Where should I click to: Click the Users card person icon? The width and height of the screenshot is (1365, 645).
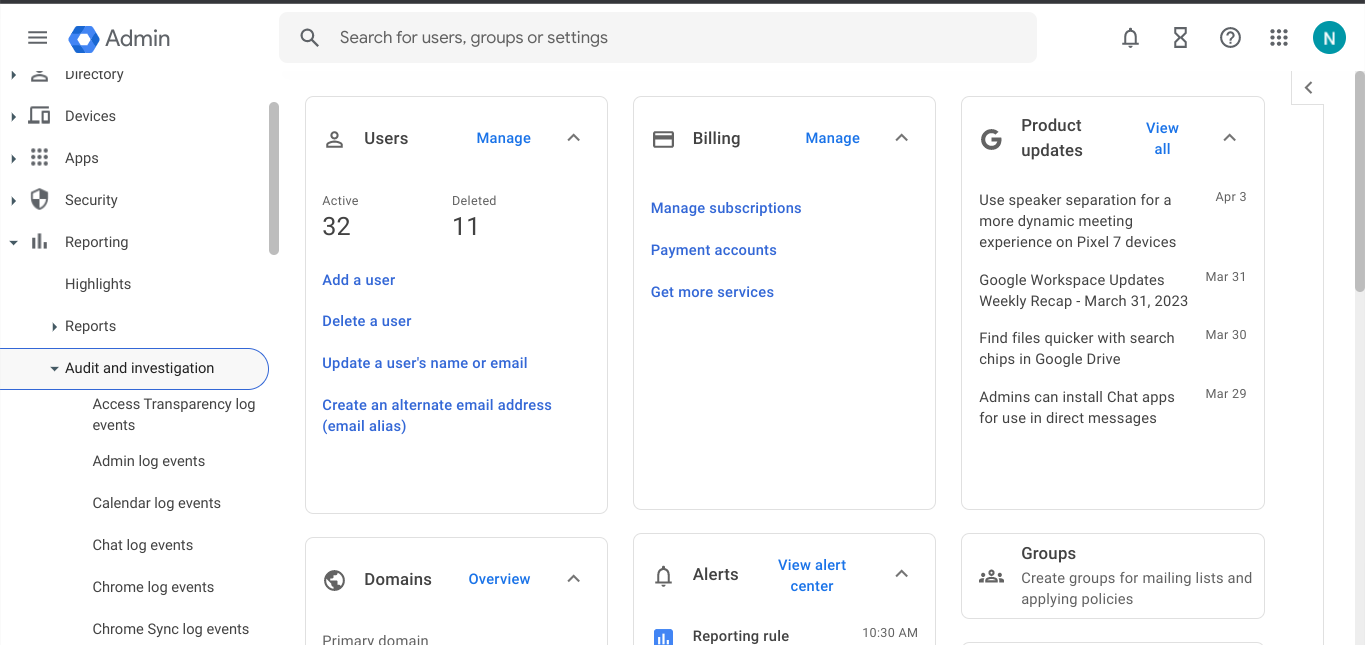(x=335, y=139)
